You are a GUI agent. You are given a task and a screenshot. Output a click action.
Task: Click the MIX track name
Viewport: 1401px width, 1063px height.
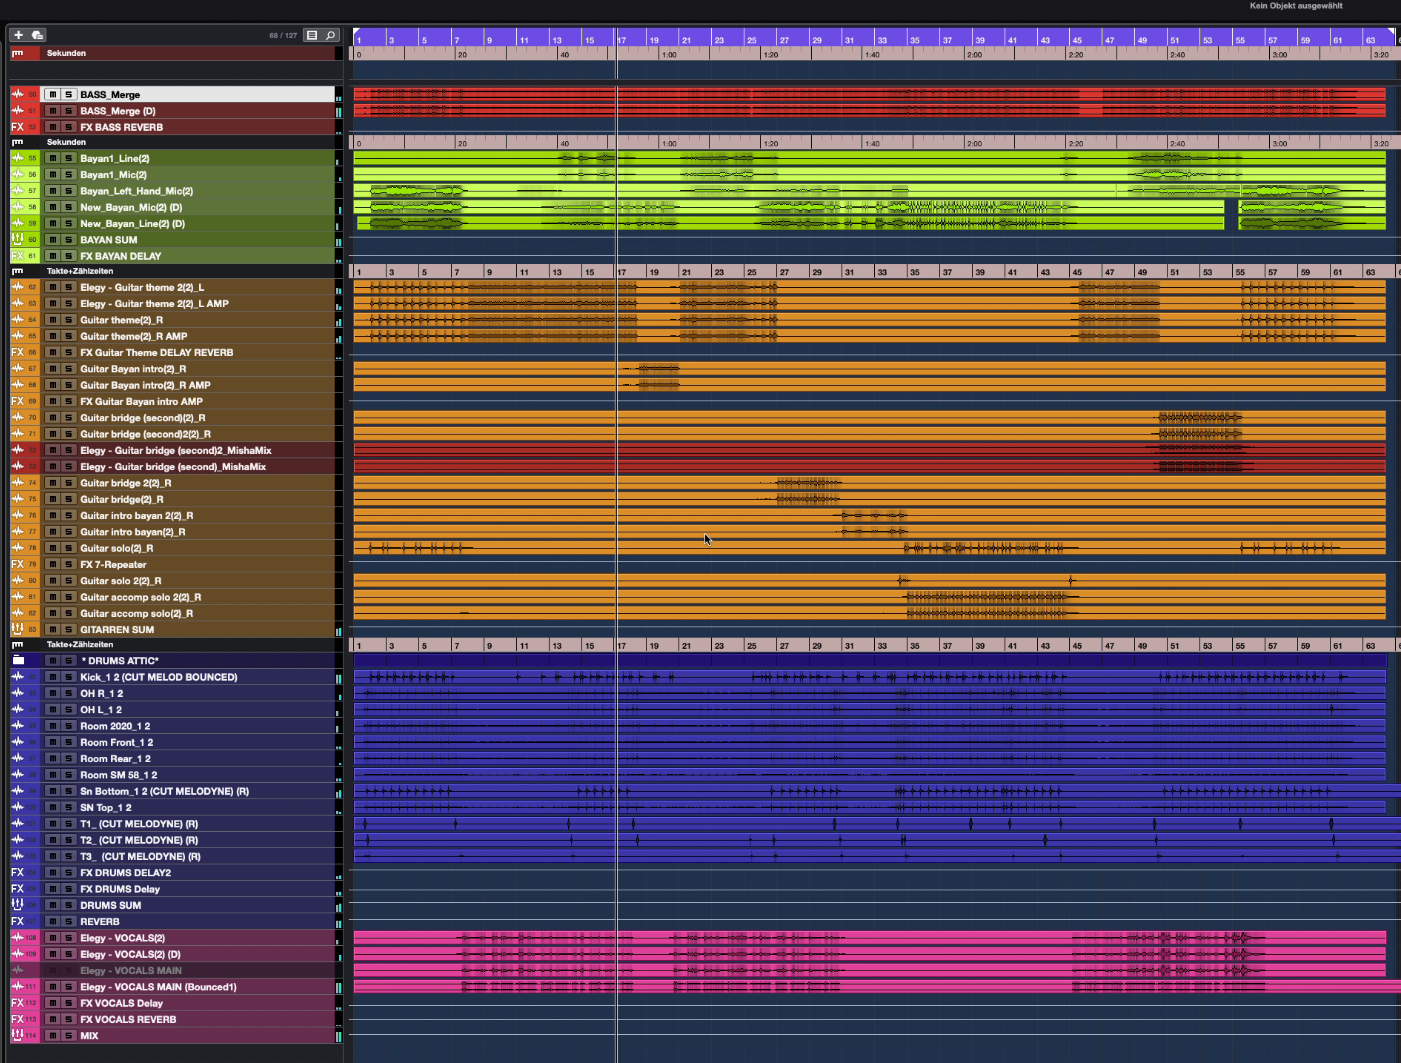pyautogui.click(x=89, y=1036)
